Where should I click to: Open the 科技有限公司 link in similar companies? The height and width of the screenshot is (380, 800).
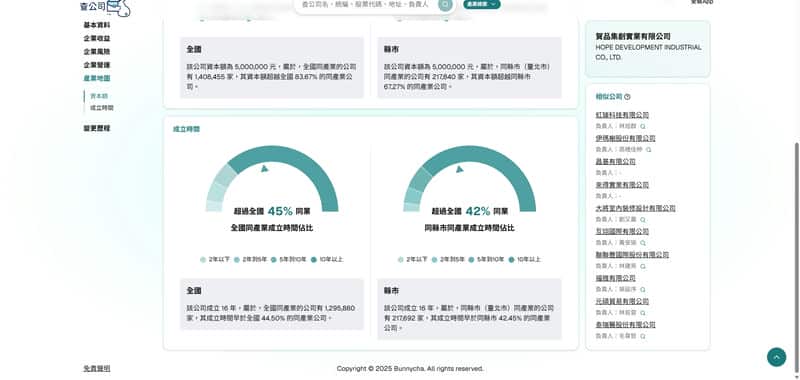pyautogui.click(x=622, y=115)
